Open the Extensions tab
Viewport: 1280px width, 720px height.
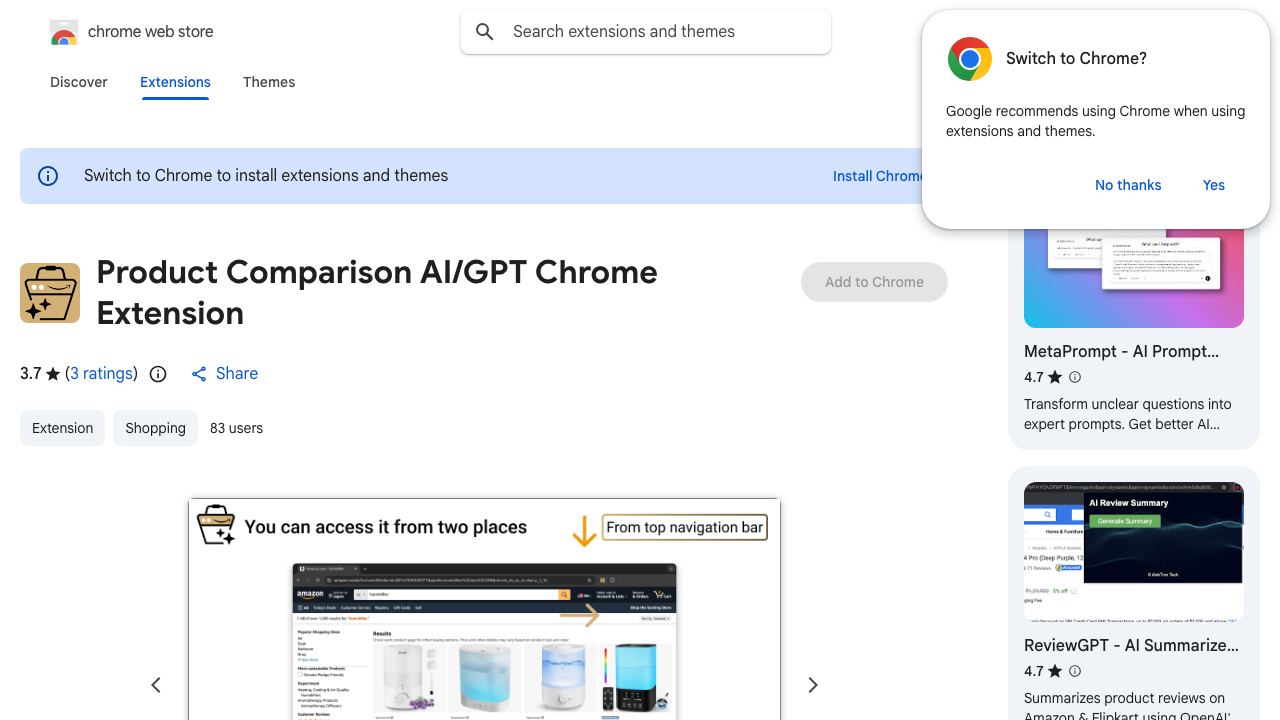point(175,82)
